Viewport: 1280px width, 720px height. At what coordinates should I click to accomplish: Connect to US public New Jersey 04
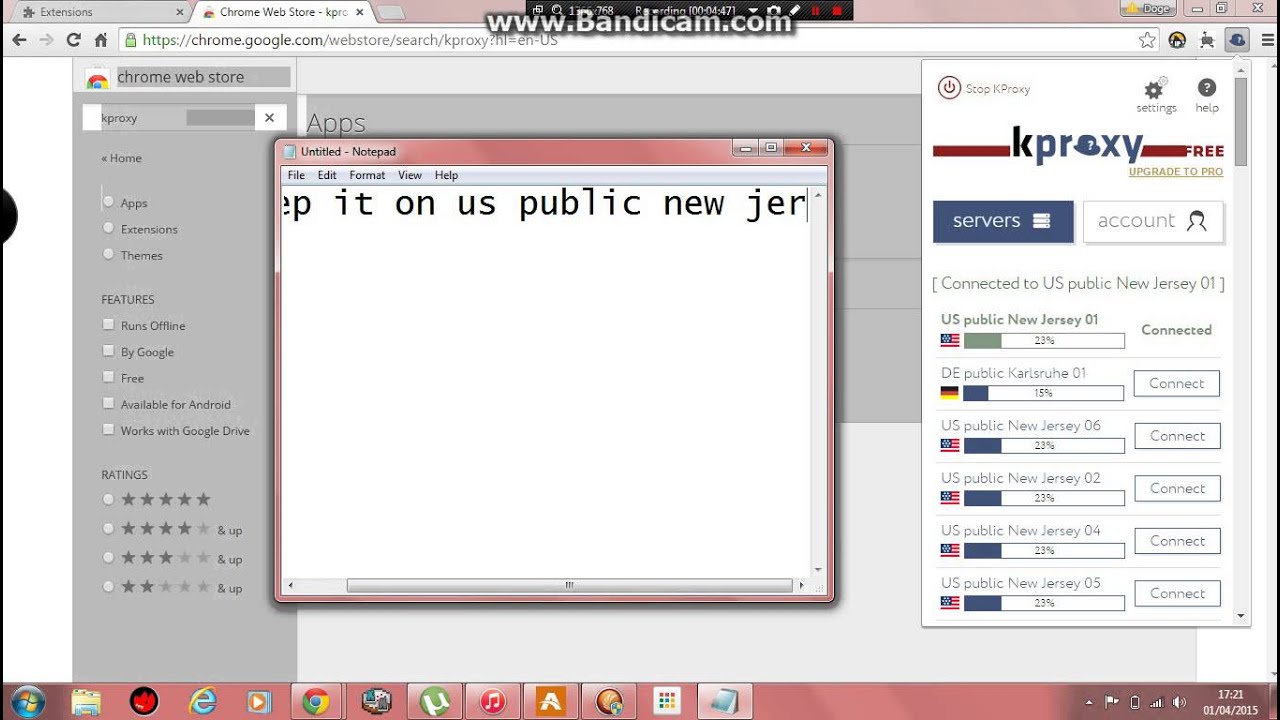[1177, 541]
